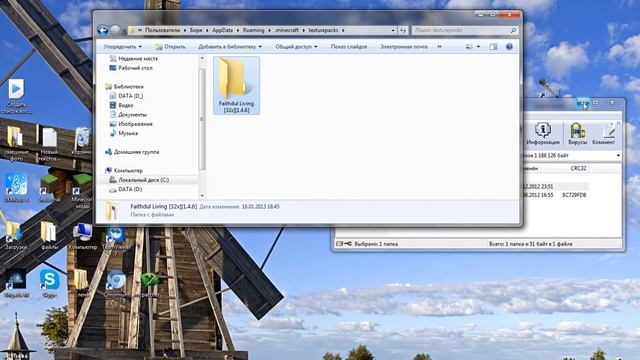Click the Выбрано: 1 папка status text
Image resolution: width=640 pixels, height=360 pixels.
(x=376, y=244)
